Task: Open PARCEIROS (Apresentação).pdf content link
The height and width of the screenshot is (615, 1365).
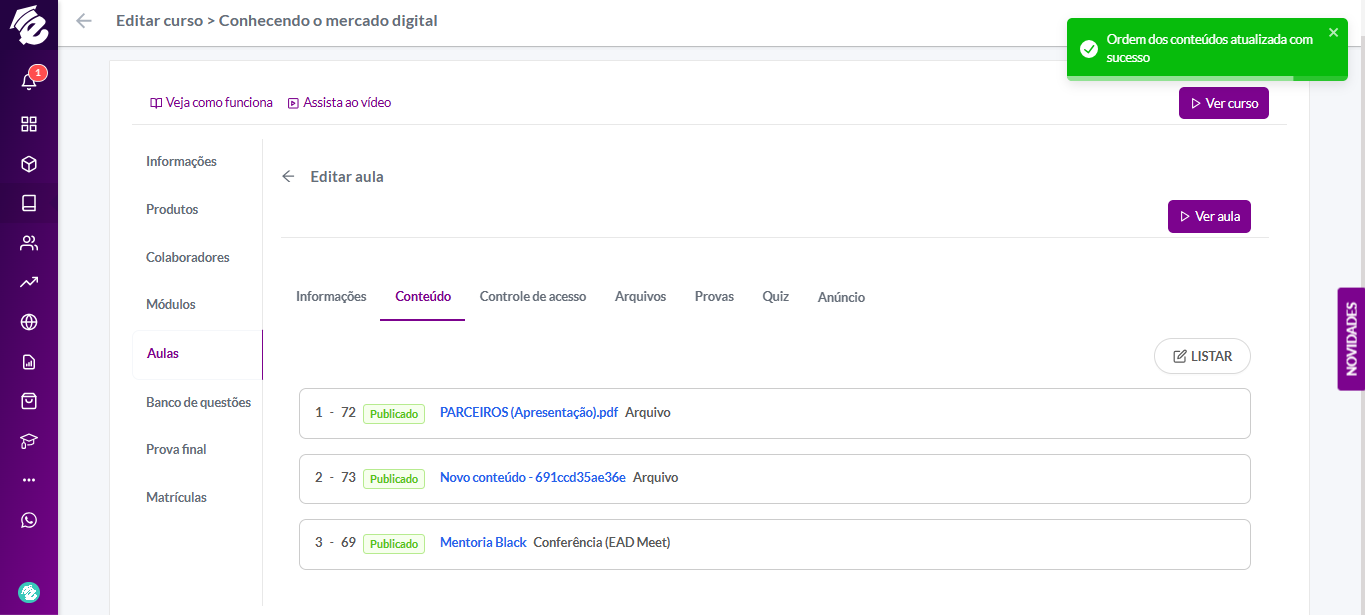Action: coord(529,412)
